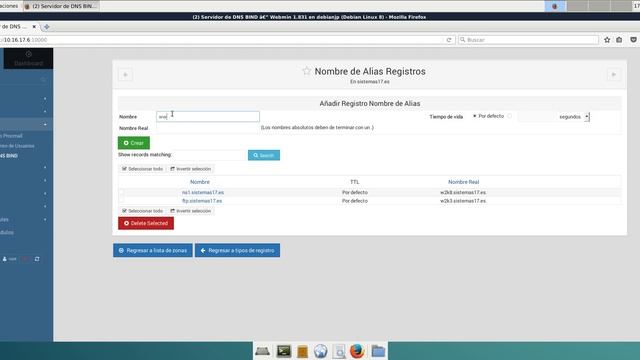The image size is (640, 360).
Task: Tick the checkbox for ns1.sistemas17.es row
Action: pyautogui.click(x=121, y=192)
